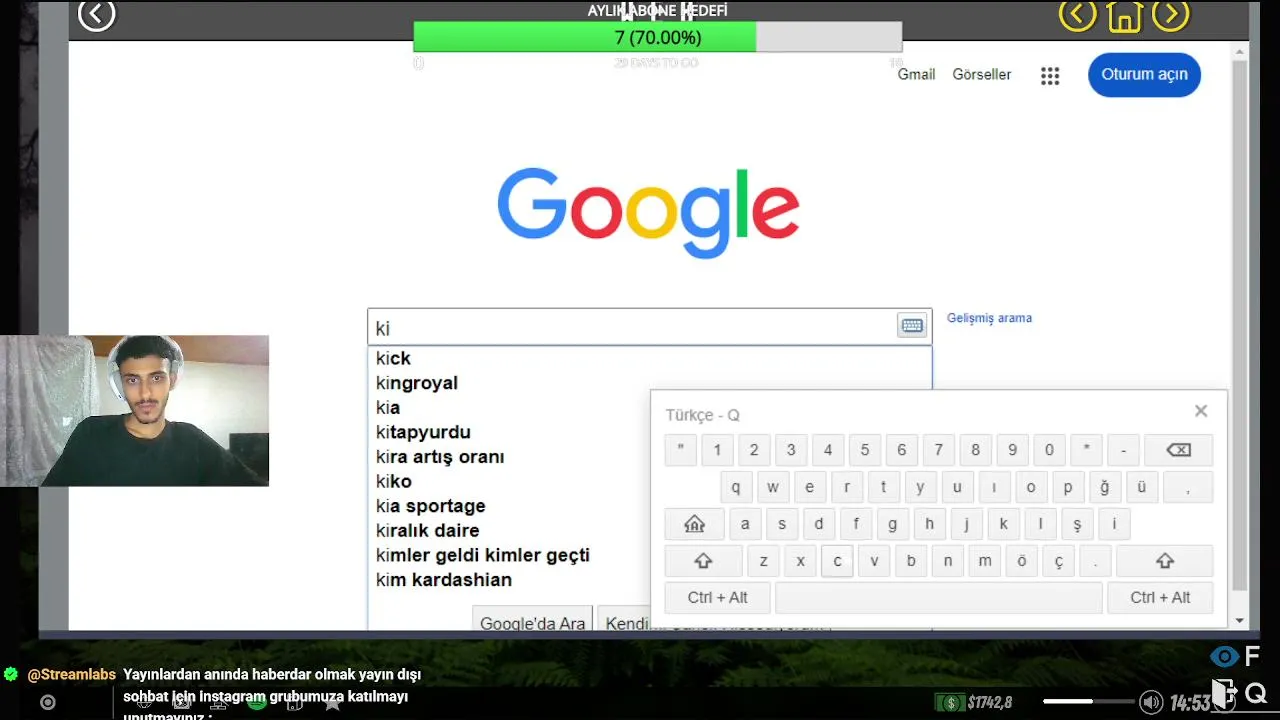The image size is (1280, 720).
Task: Click the 'c' key on virtual keyboard
Action: pos(837,561)
